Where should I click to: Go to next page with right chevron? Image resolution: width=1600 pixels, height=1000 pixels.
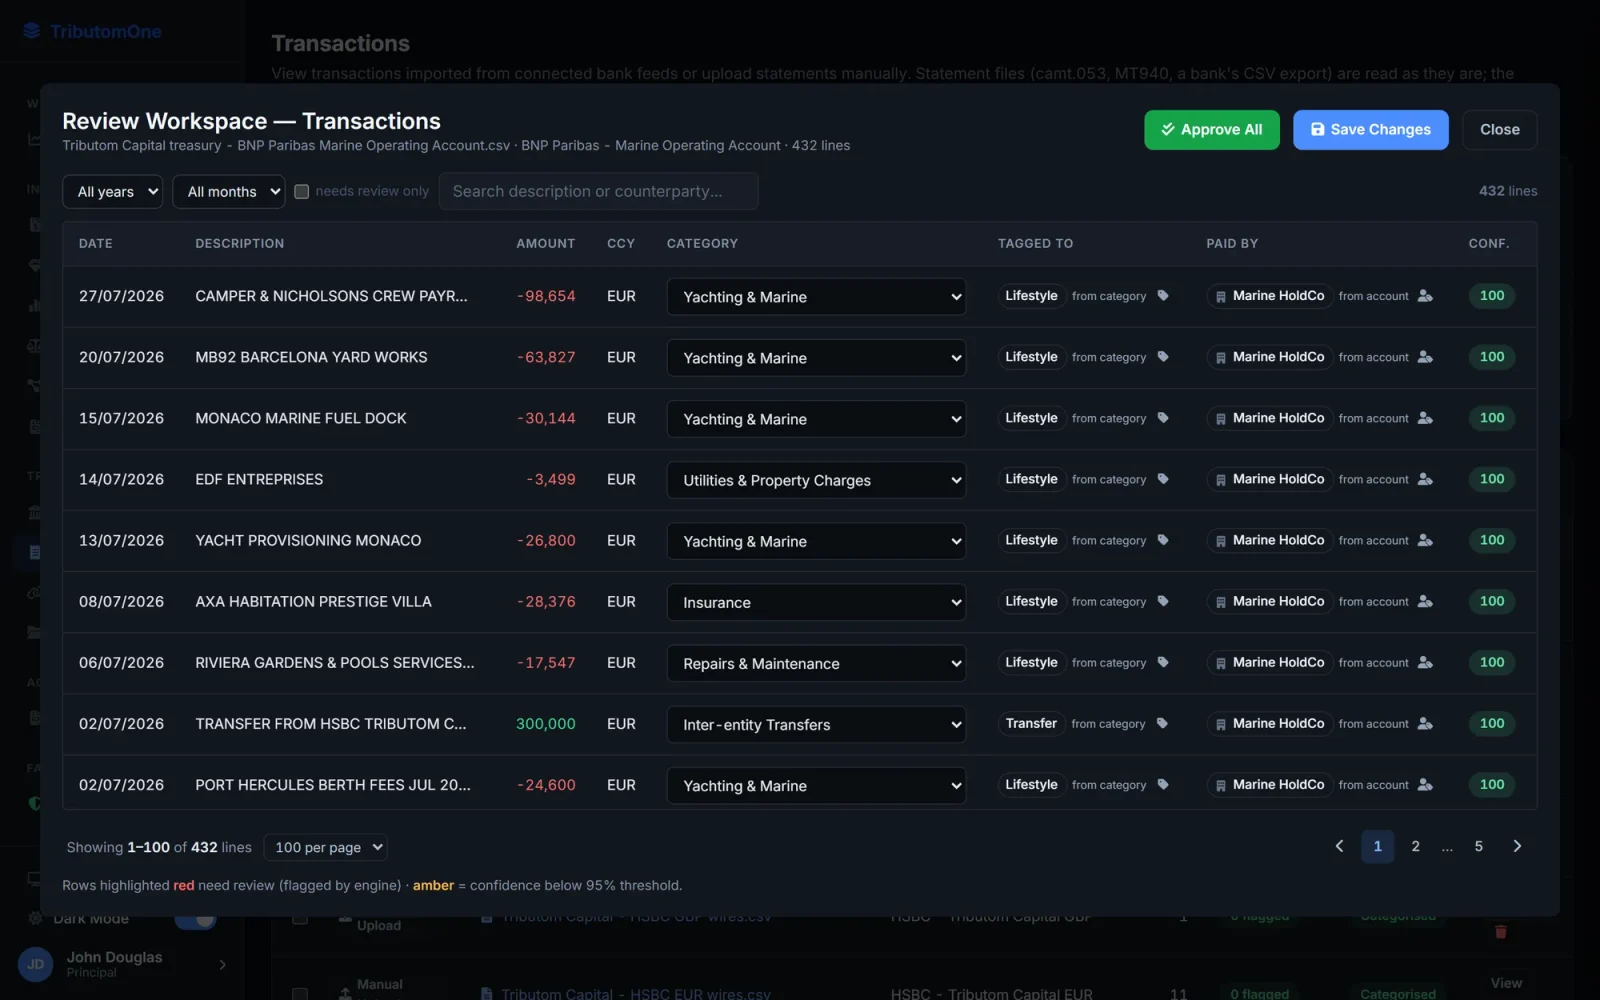pos(1517,846)
